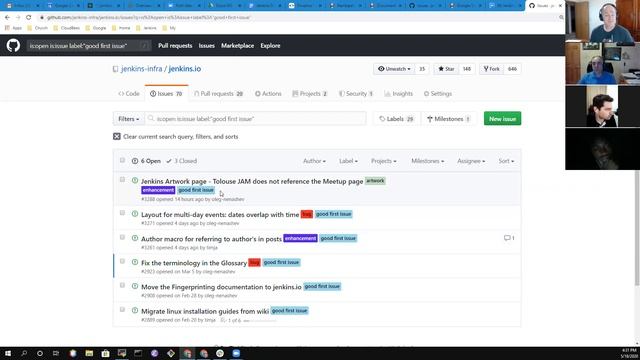Open File Explorer from the taskbar
Viewport: 640px width, 360px height.
[89, 353]
